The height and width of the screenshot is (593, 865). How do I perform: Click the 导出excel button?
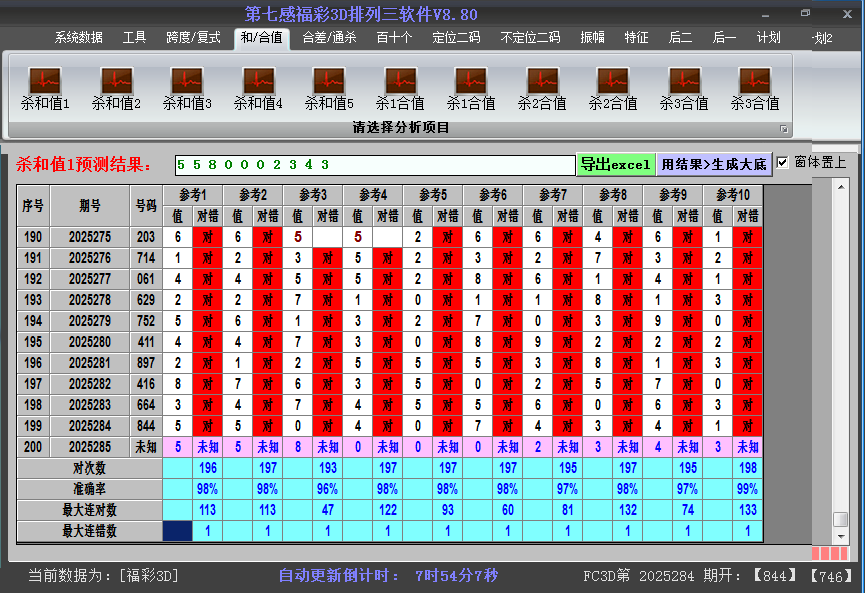tap(616, 164)
